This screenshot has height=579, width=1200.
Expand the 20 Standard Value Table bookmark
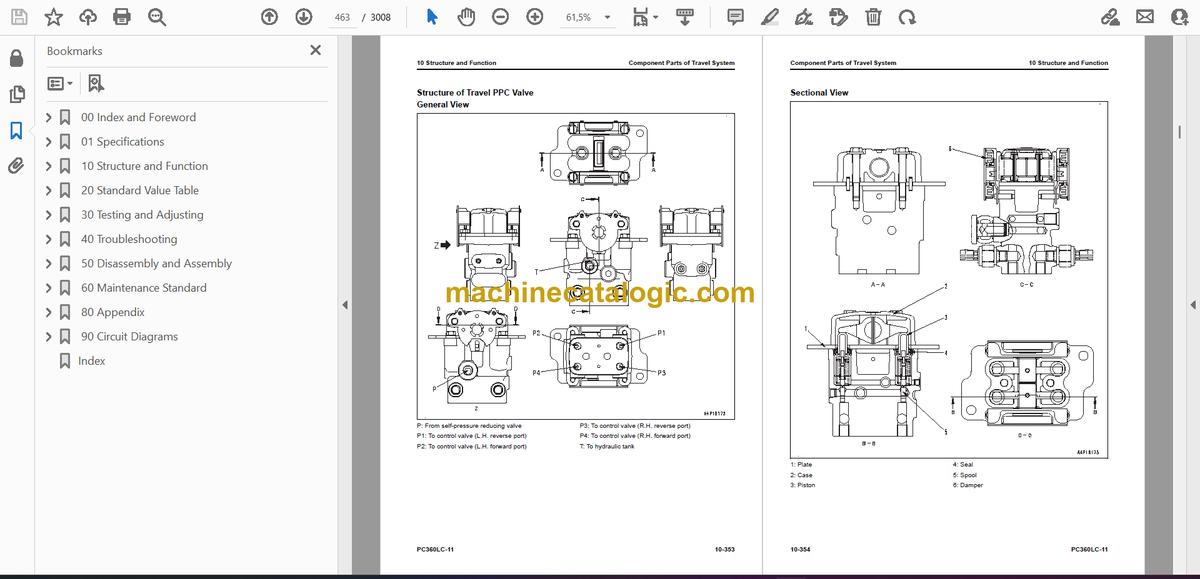[48, 190]
